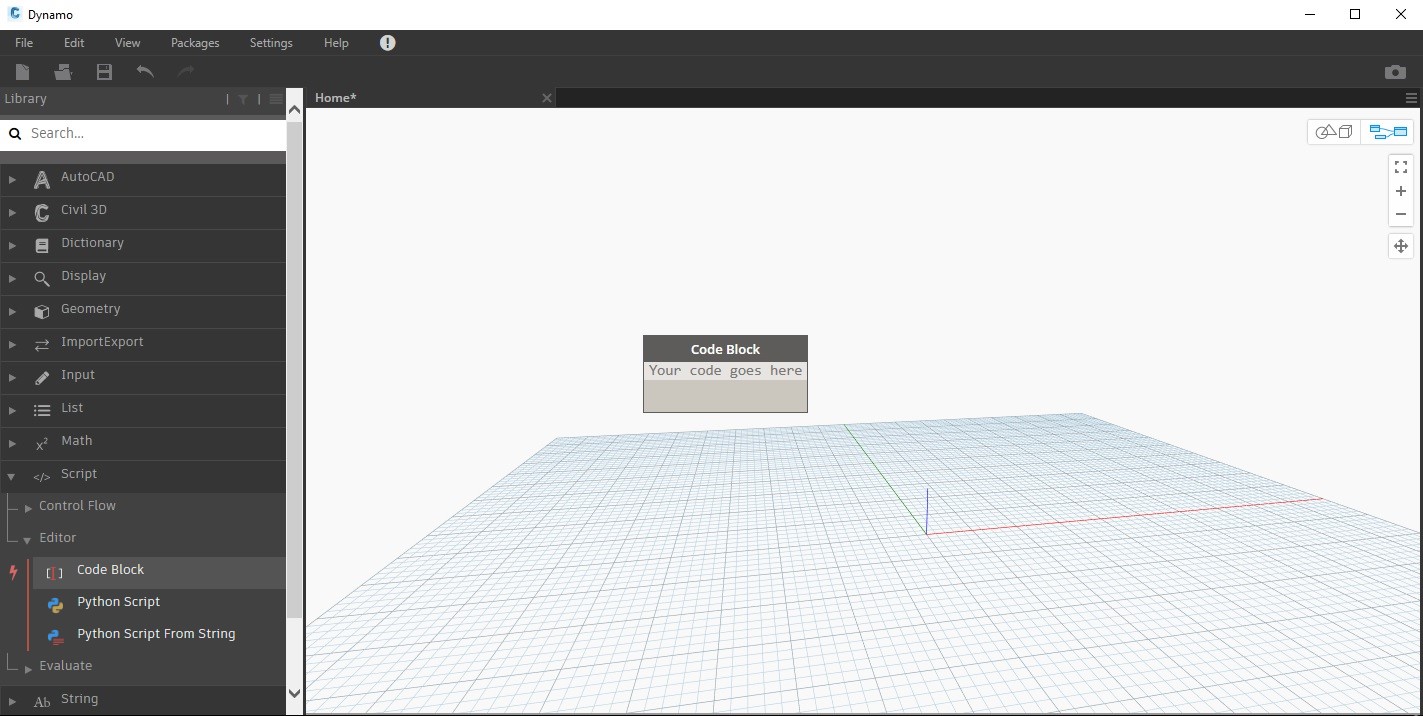Open the notification exclamation icon
This screenshot has width=1423, height=717.
click(x=388, y=43)
